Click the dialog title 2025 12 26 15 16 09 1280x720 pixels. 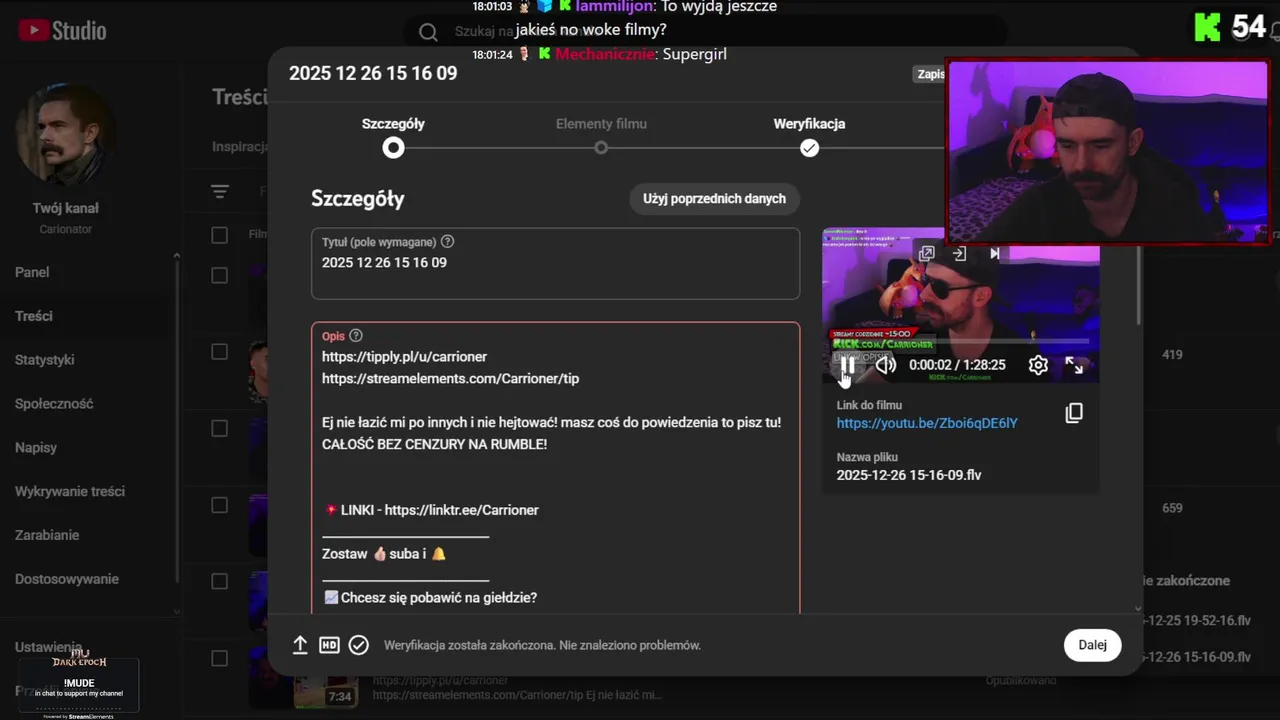coord(373,73)
